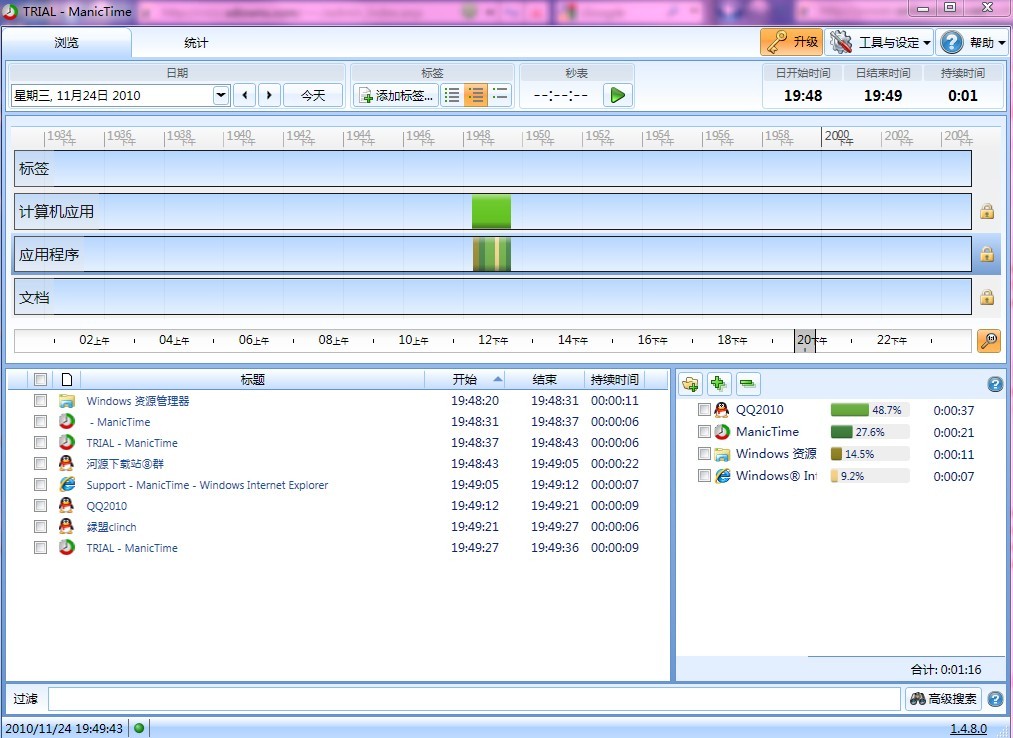Screen dimensions: 1013x738
Task: Click the 添加标签 button
Action: (x=396, y=96)
